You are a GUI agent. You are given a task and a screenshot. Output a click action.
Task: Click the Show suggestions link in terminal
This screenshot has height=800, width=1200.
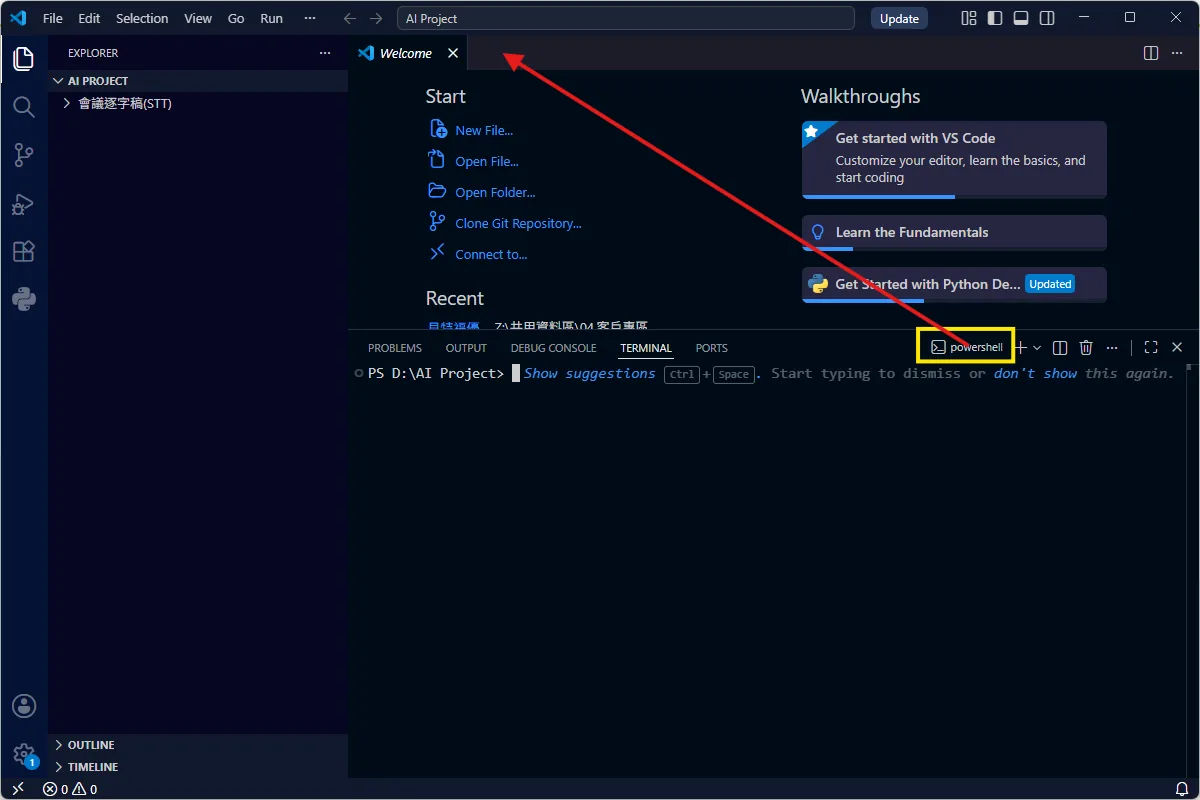point(590,373)
